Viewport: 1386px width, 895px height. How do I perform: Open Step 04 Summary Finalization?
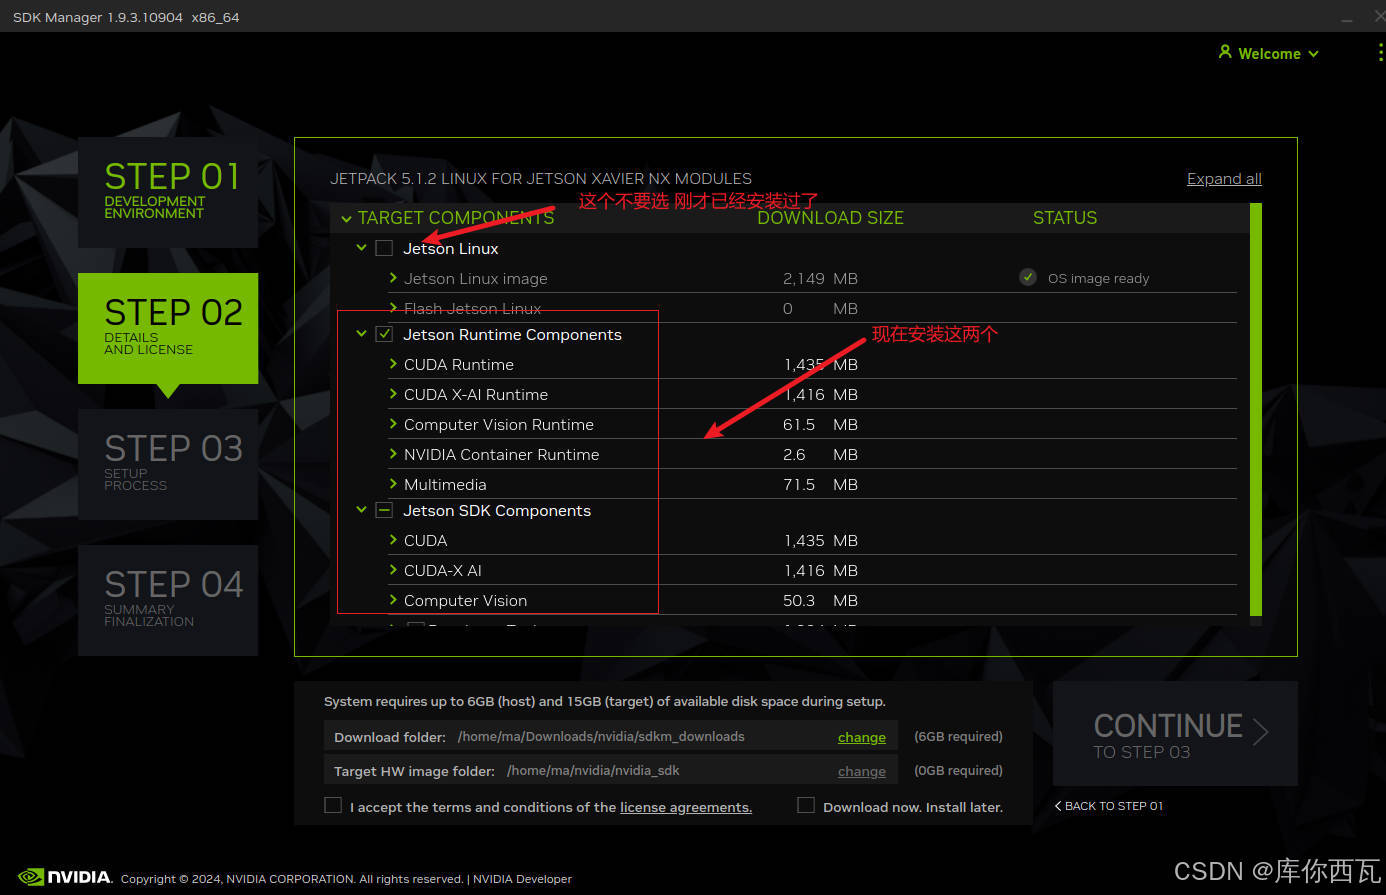click(x=168, y=600)
